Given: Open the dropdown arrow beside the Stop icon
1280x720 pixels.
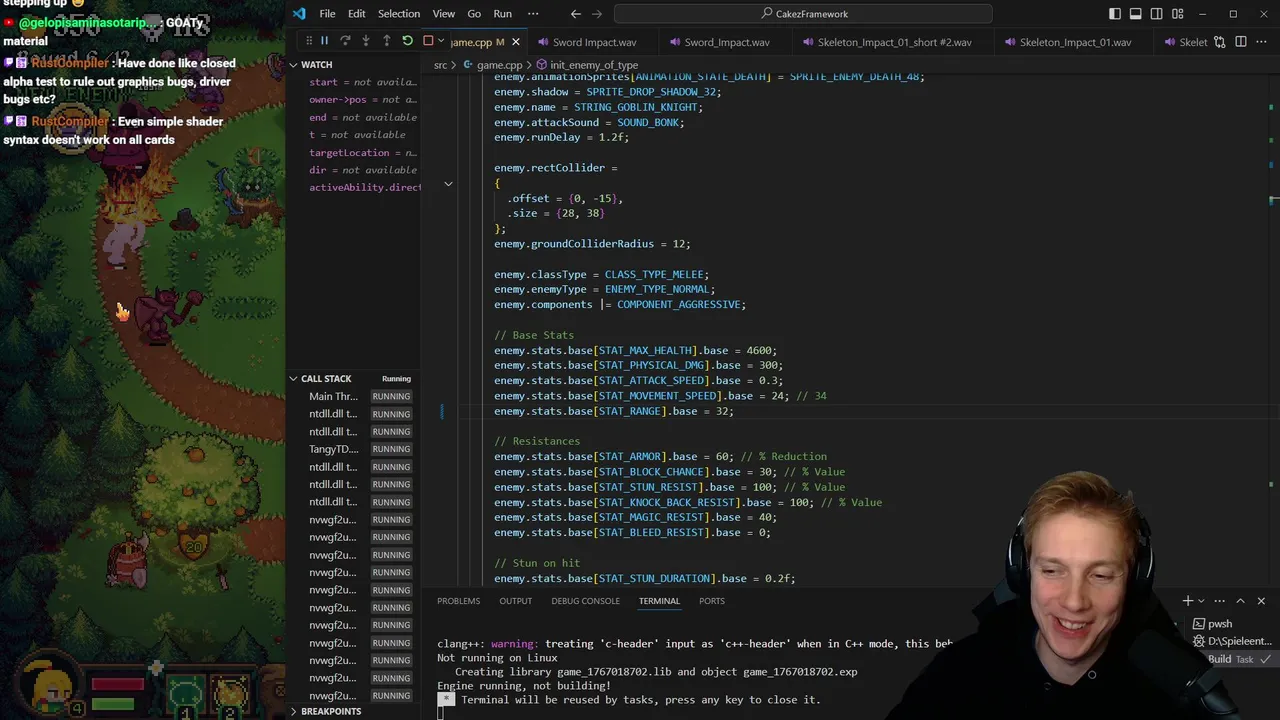Looking at the screenshot, I should [441, 41].
